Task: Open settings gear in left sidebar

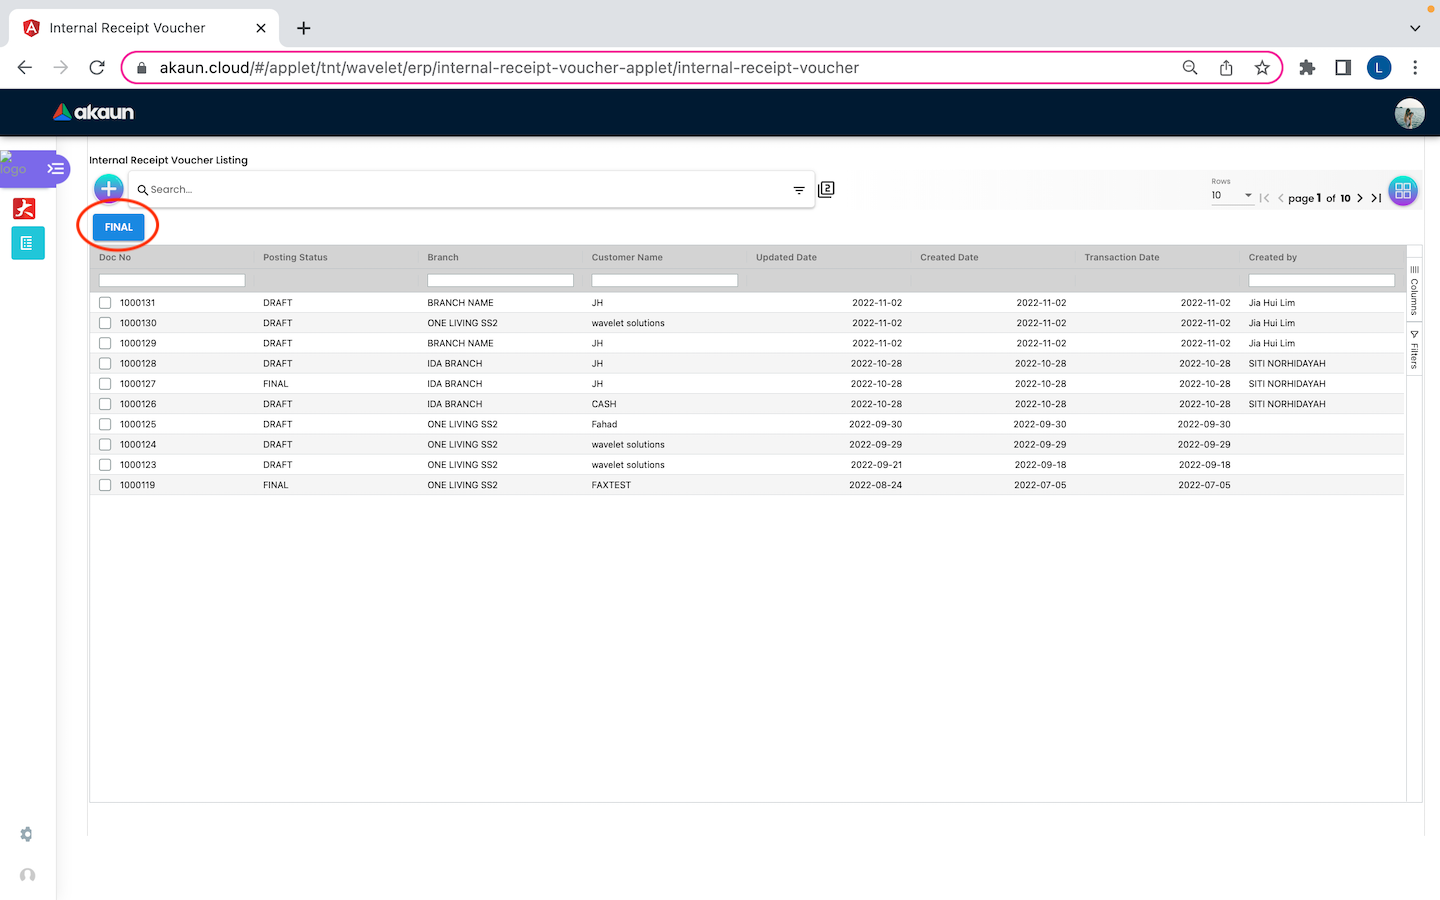Action: [x=27, y=834]
